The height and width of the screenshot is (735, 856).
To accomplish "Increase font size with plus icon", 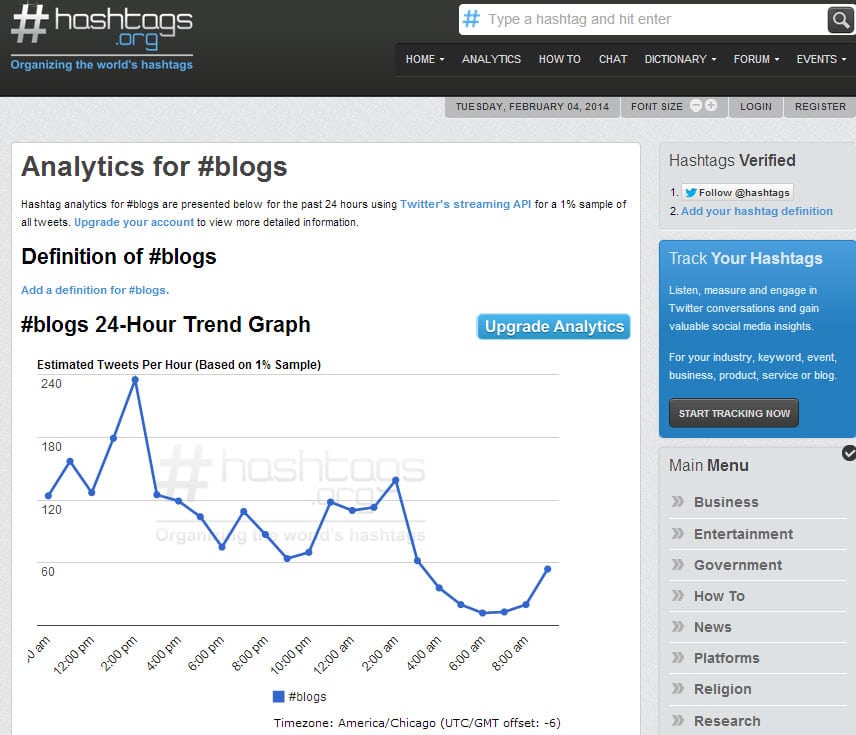I will pos(711,105).
